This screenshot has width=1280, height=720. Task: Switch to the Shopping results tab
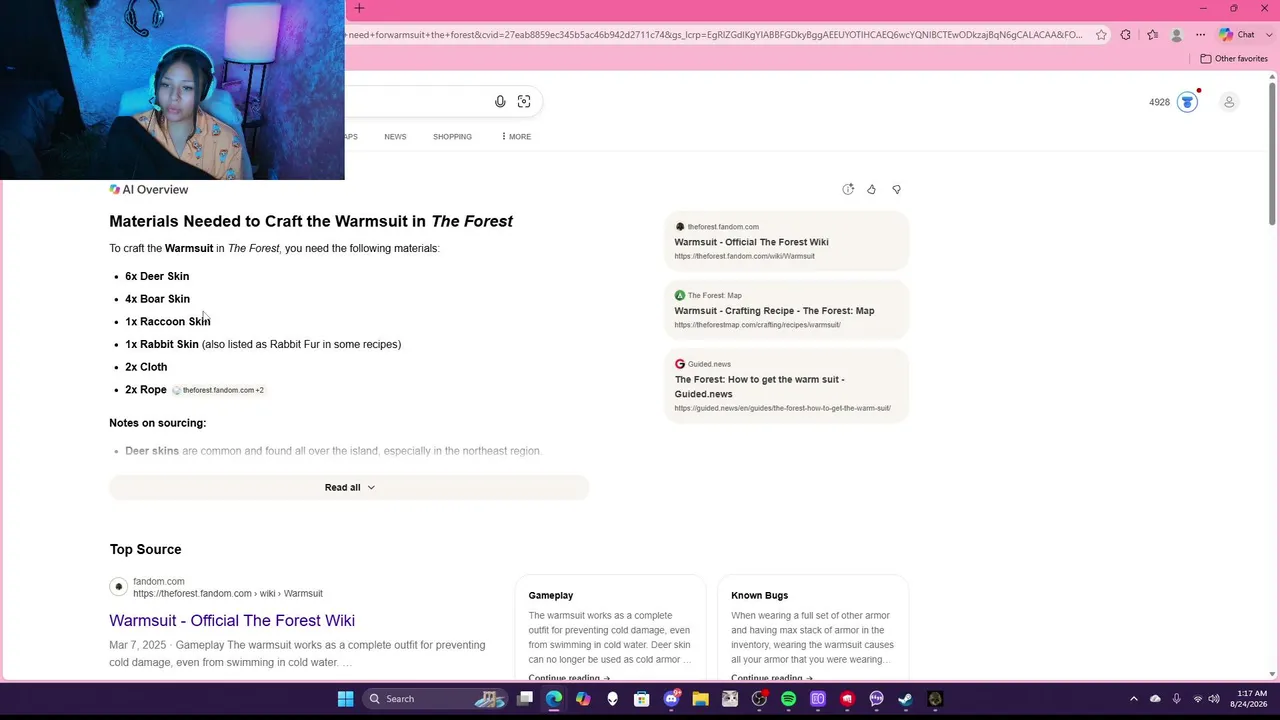coord(452,137)
